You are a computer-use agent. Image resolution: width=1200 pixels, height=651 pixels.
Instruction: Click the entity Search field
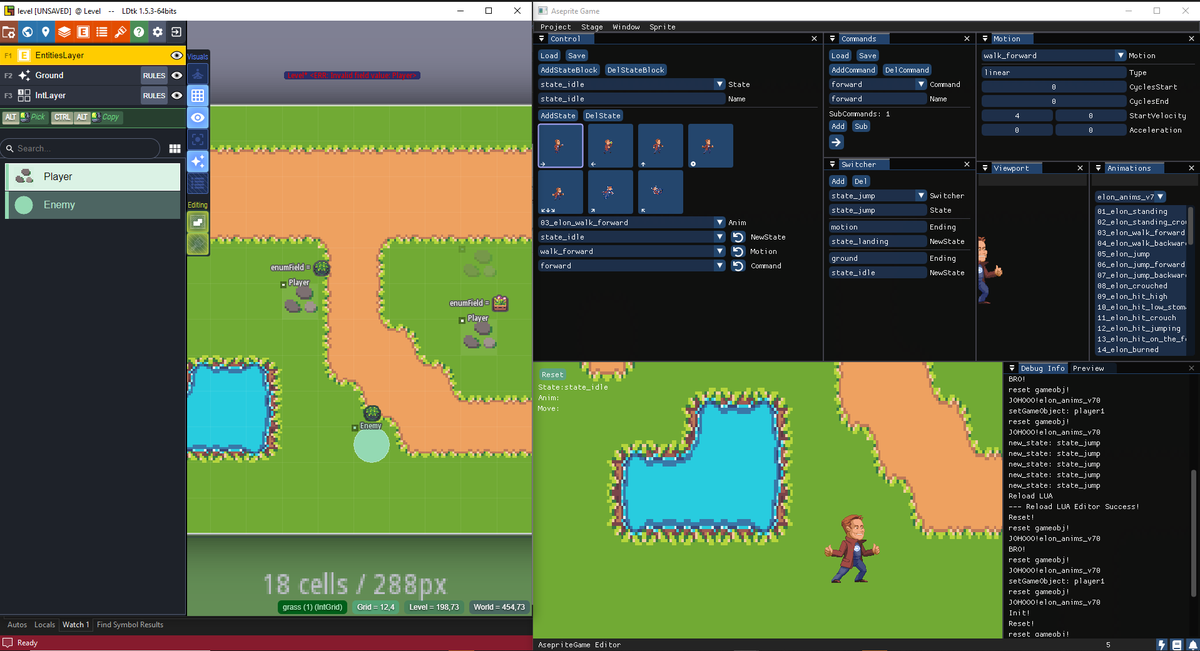pyautogui.click(x=80, y=149)
